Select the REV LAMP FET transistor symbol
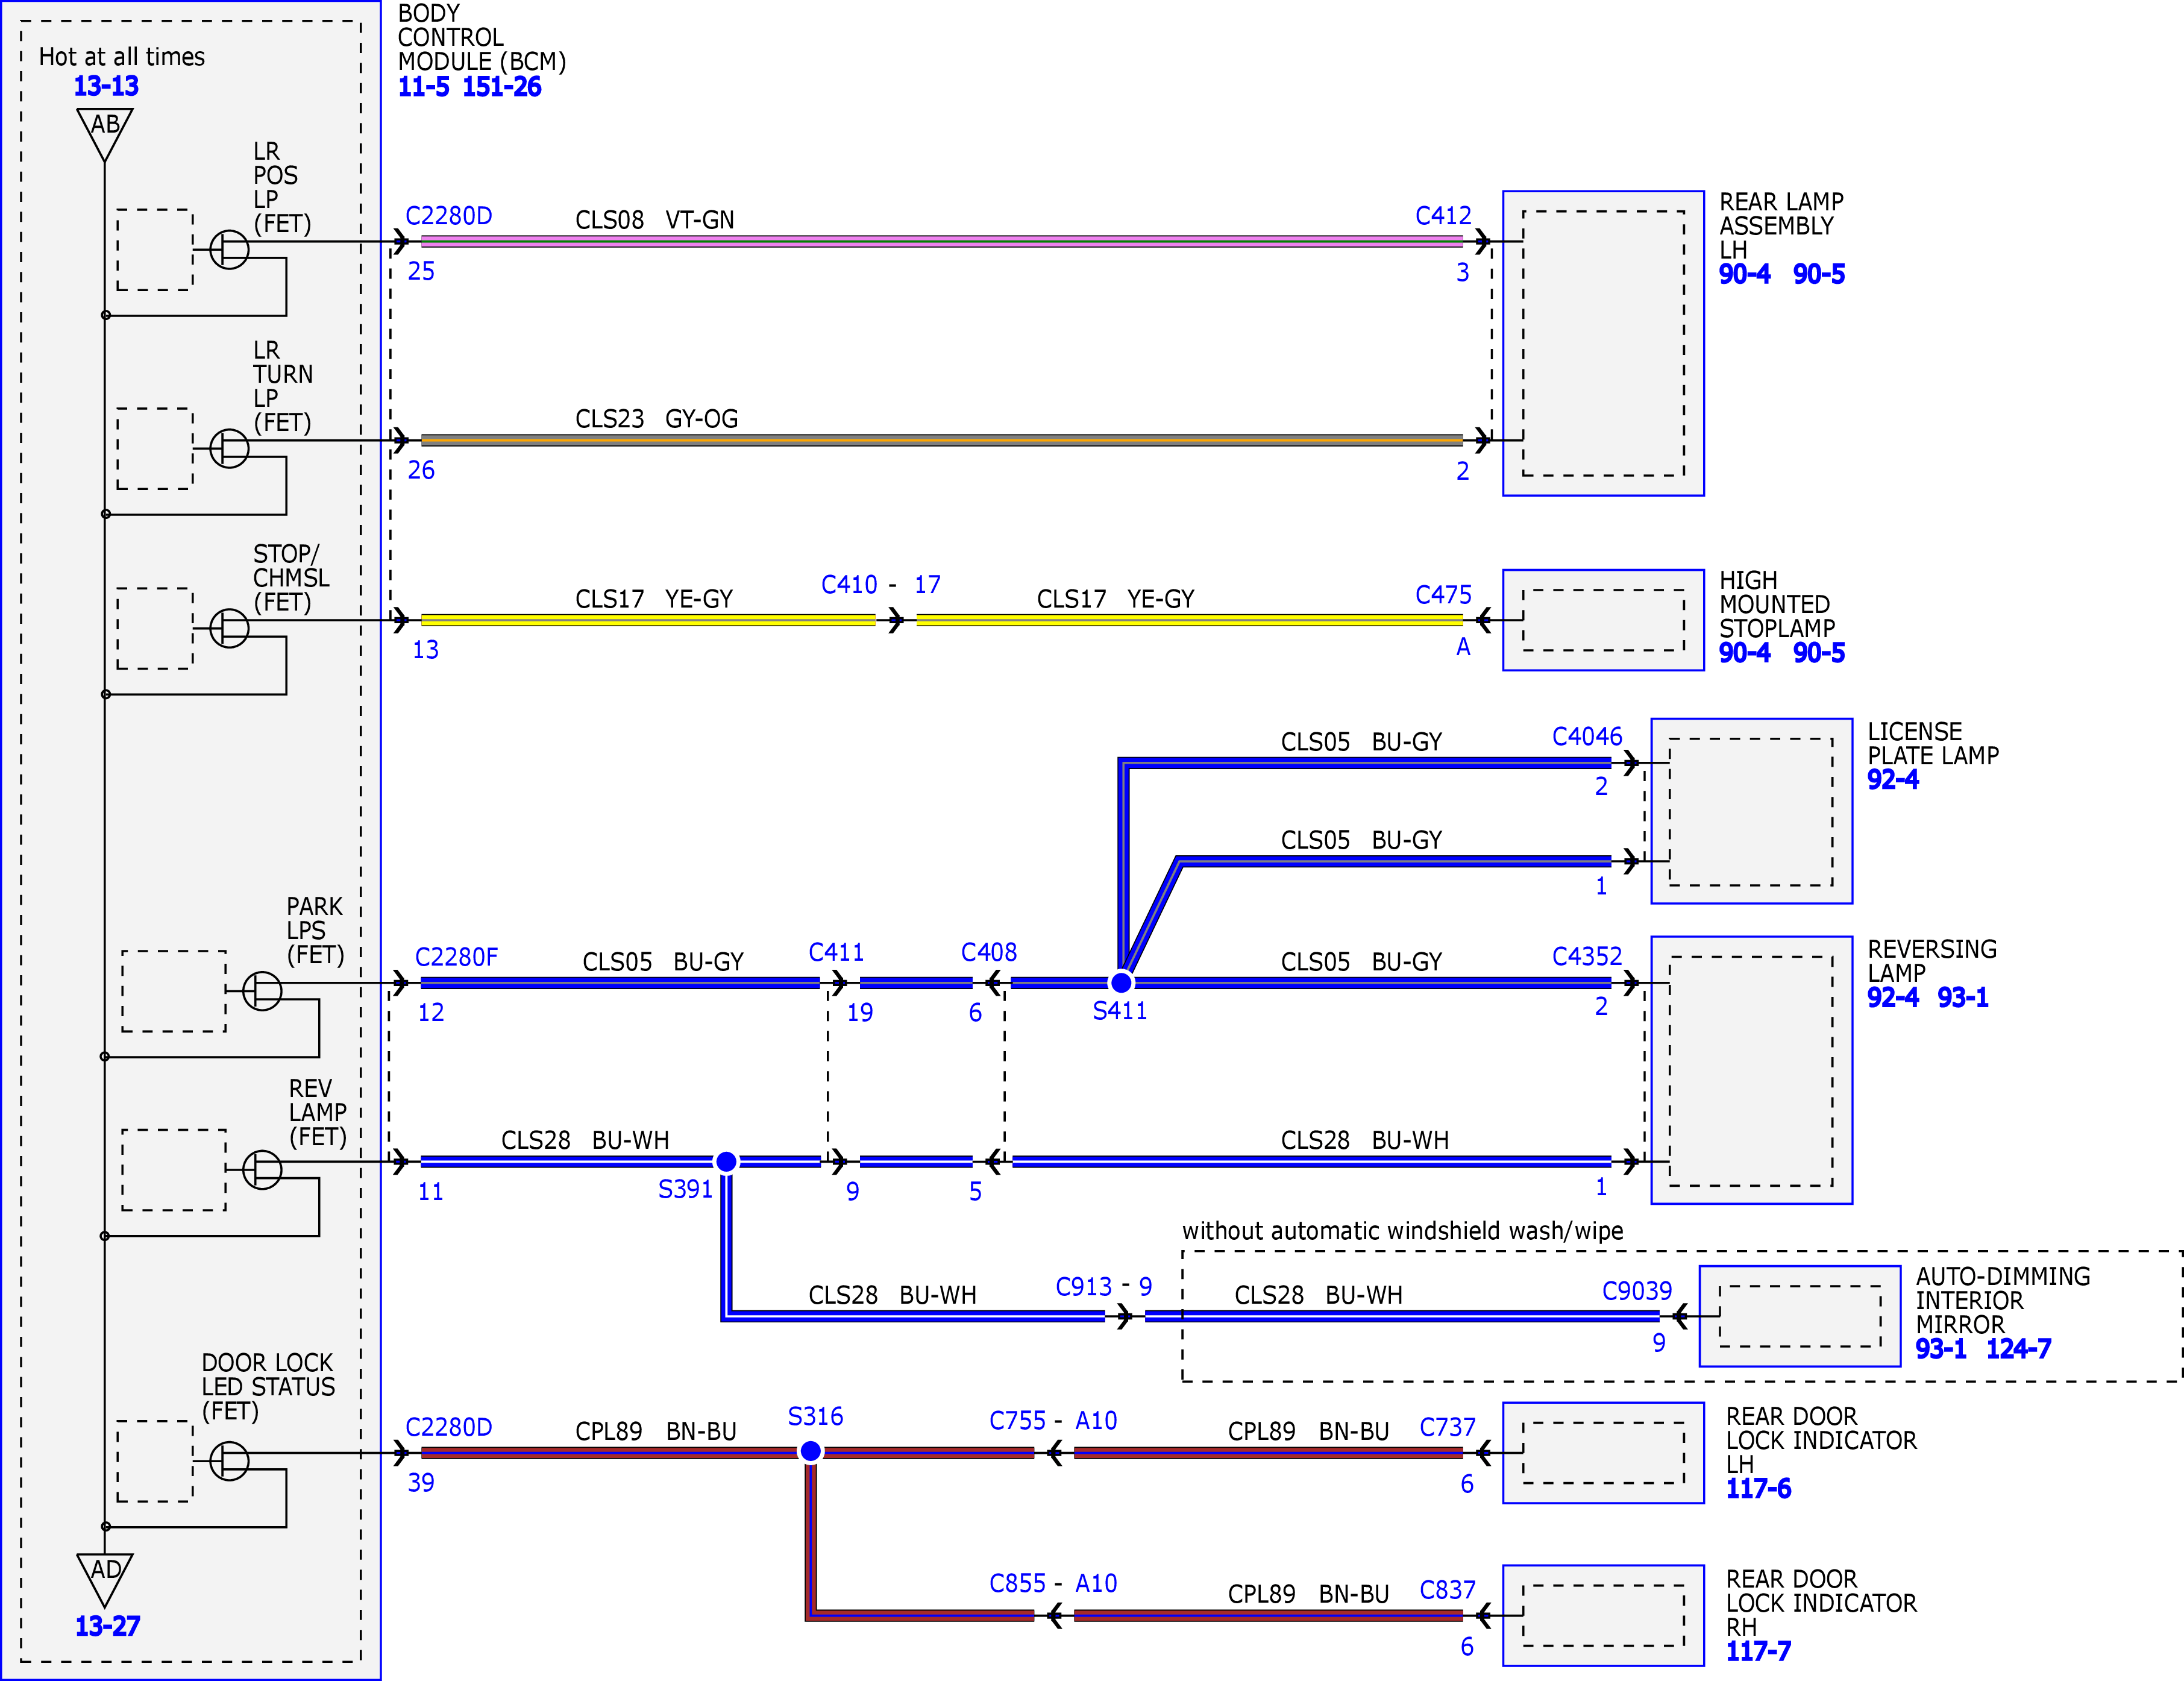2184x1681 pixels. tap(262, 1169)
